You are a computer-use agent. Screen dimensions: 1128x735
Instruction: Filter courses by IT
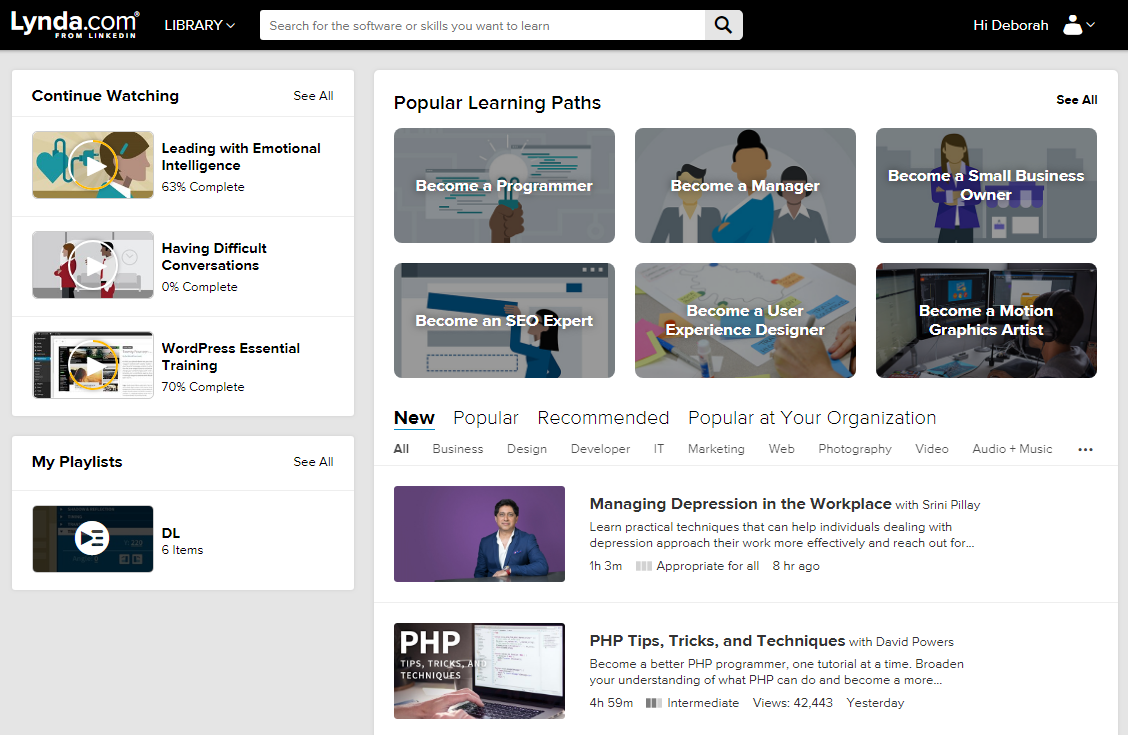659,449
